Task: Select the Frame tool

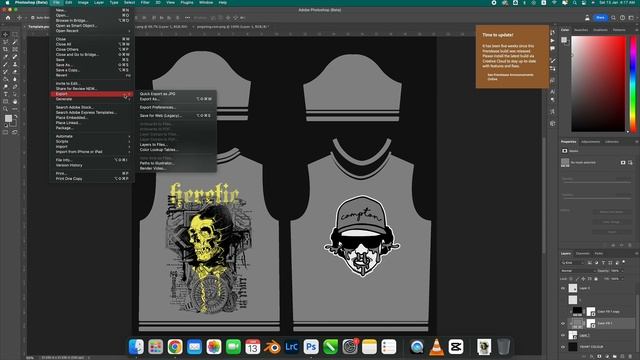Action: pyautogui.click(x=15, y=49)
